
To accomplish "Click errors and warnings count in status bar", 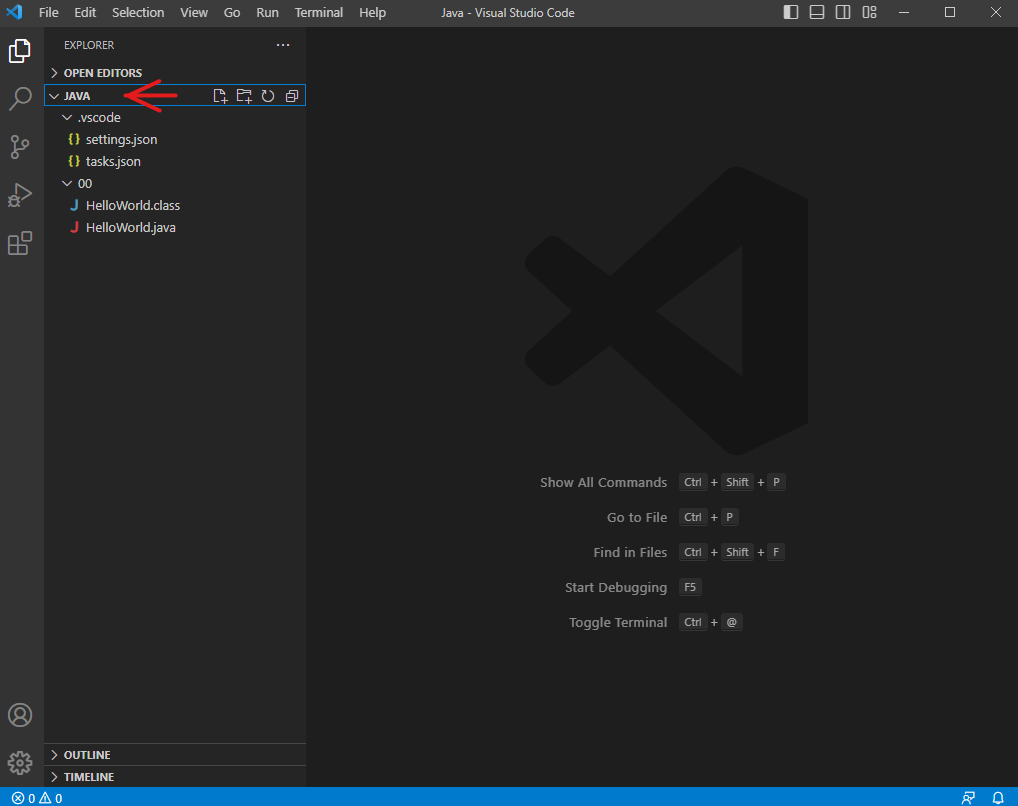I will pyautogui.click(x=37, y=798).
